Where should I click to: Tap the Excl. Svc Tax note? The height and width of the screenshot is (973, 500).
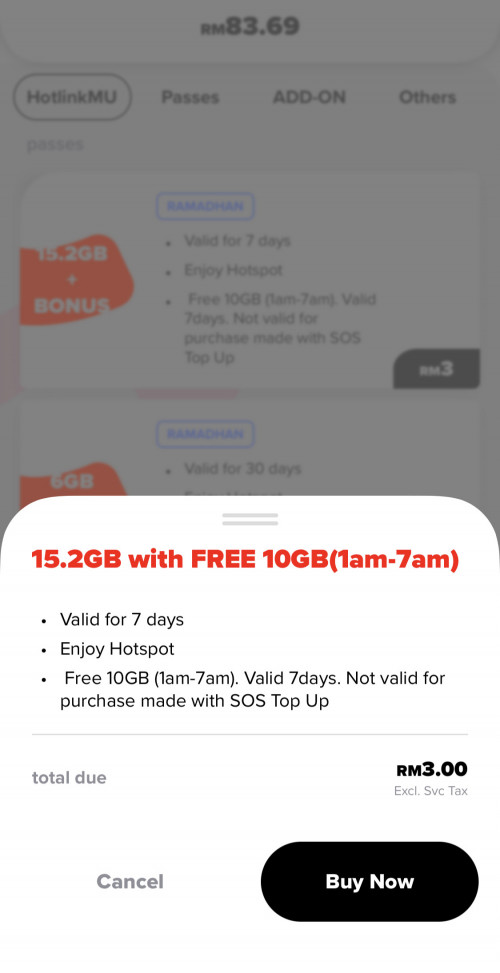pos(431,791)
